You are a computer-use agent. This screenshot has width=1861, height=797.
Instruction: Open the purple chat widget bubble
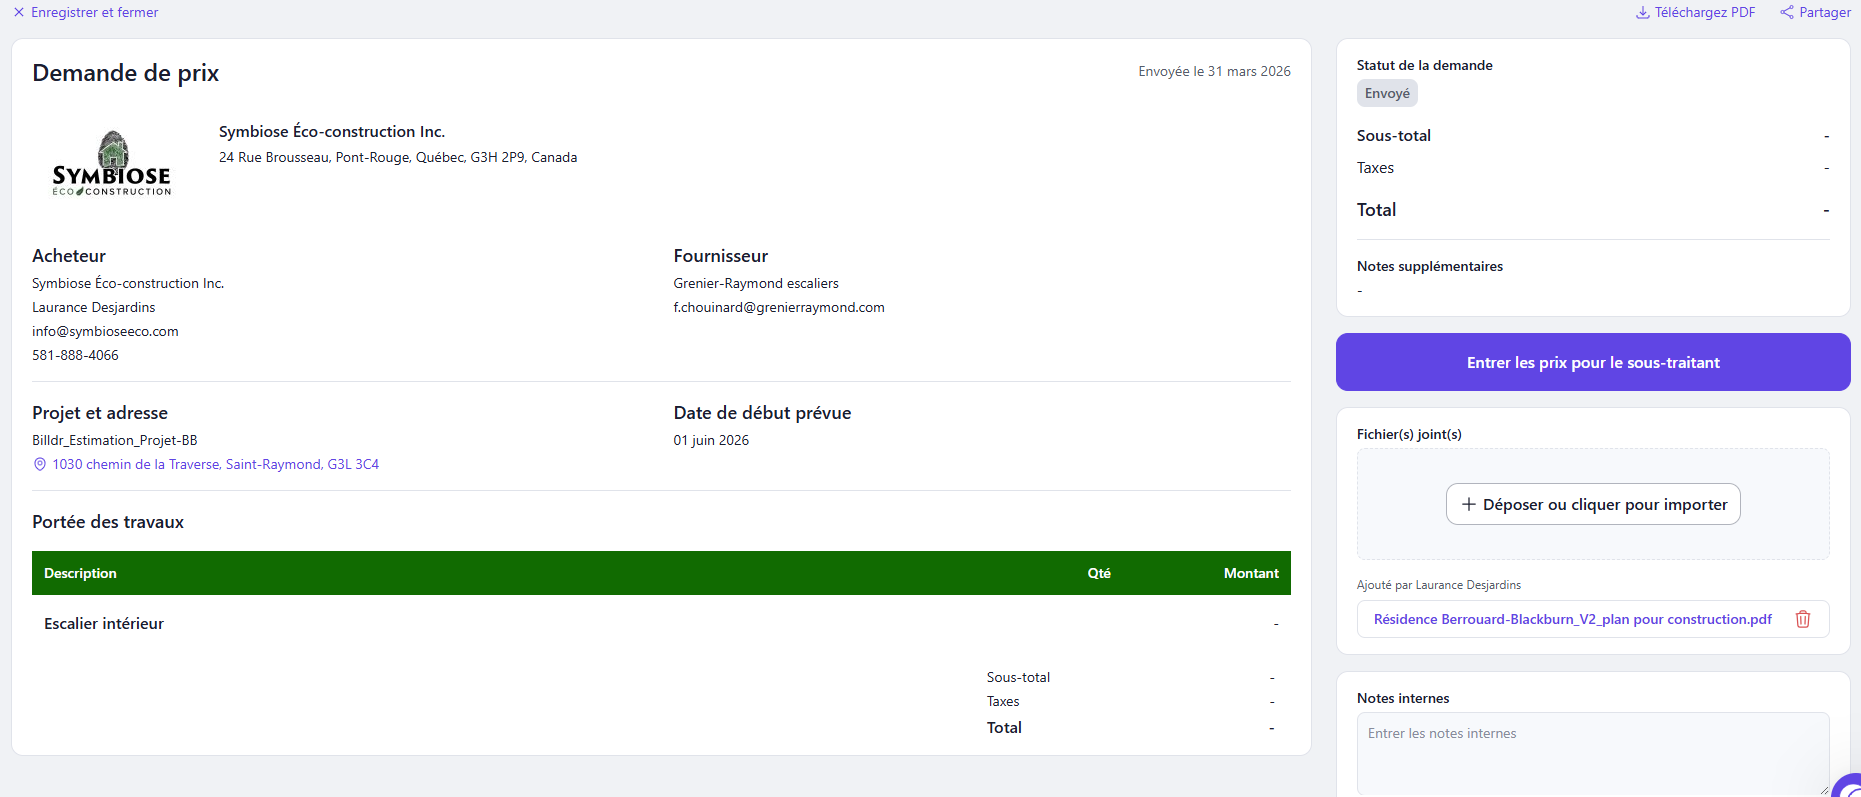point(1848,786)
